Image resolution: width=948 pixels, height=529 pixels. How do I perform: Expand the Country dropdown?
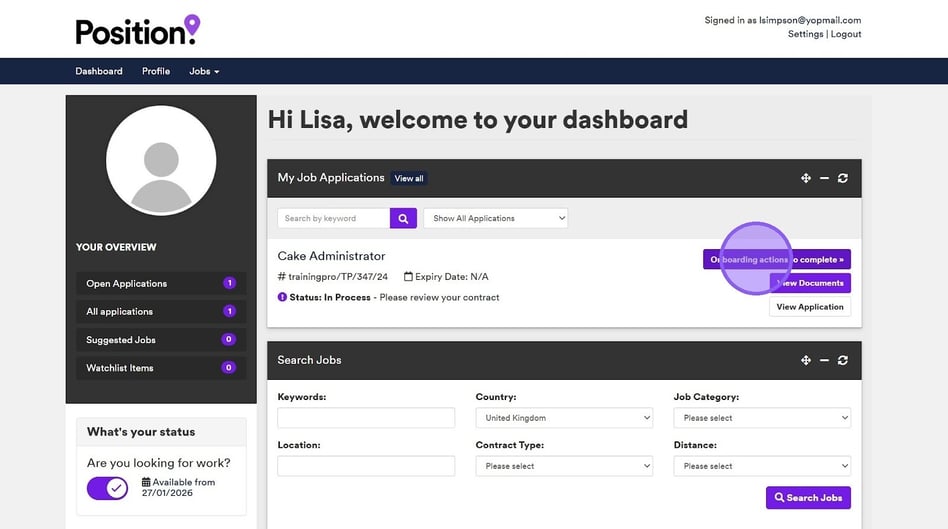564,418
